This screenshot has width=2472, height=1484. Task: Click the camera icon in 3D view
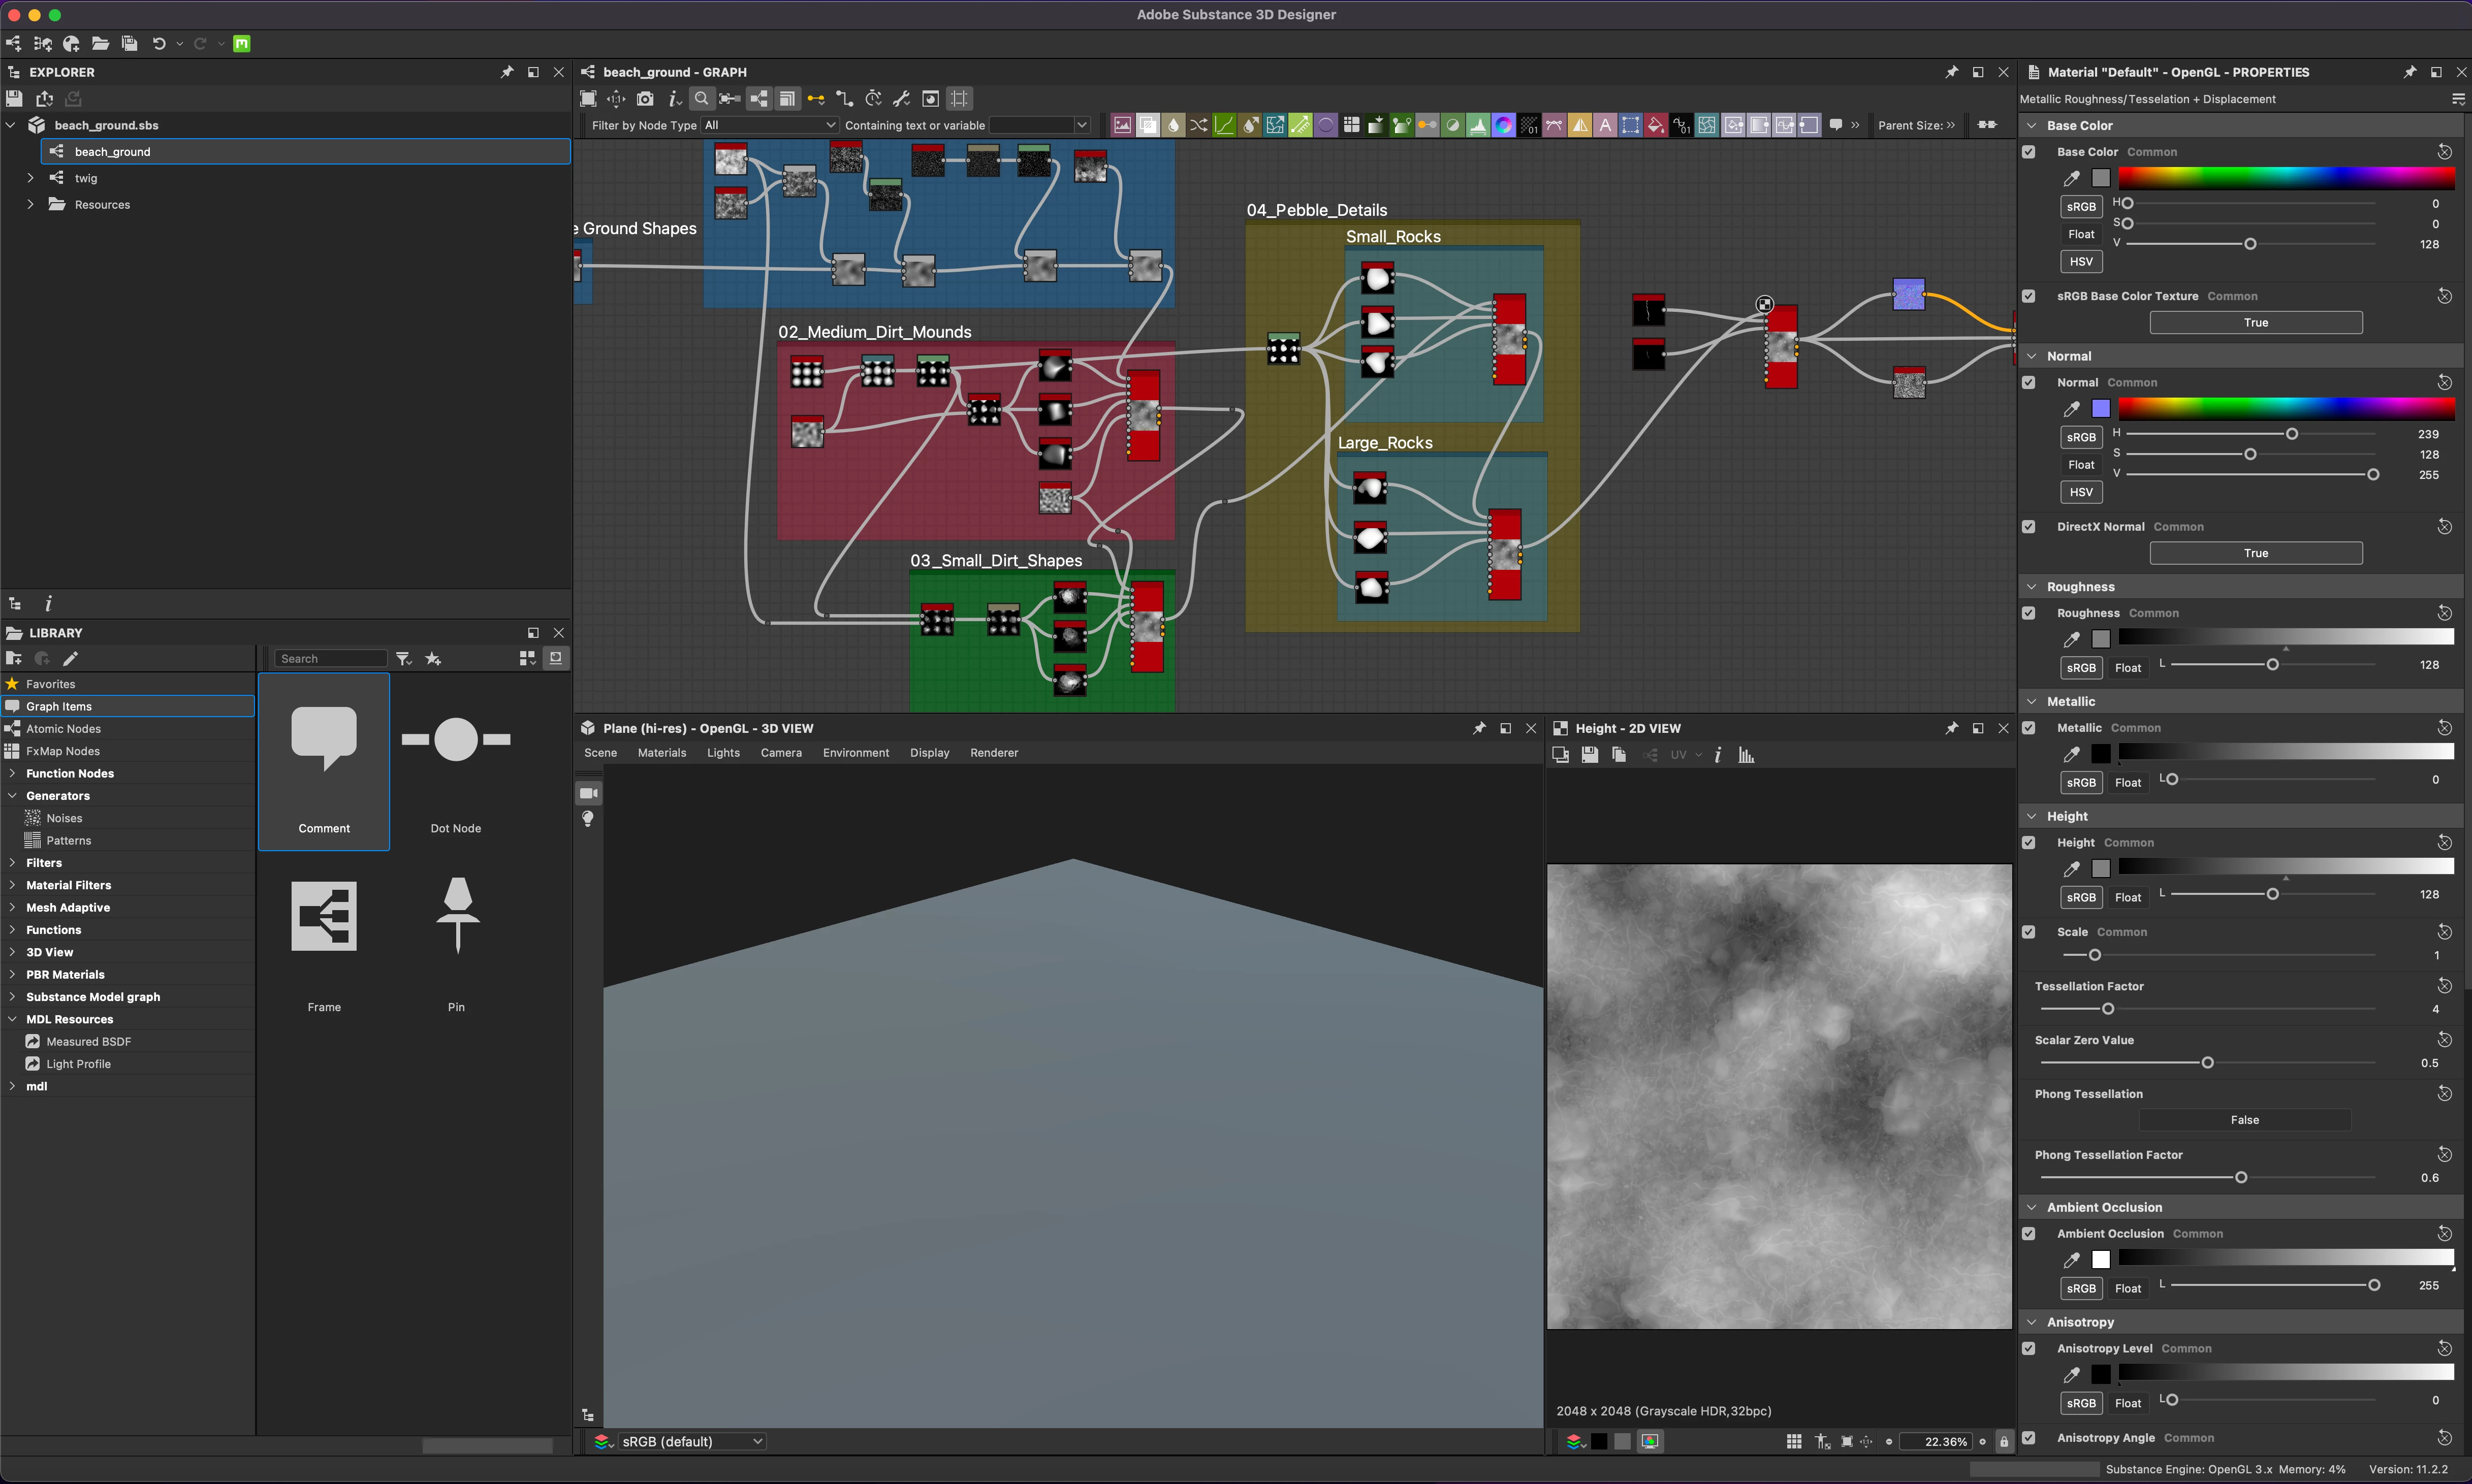(x=588, y=793)
